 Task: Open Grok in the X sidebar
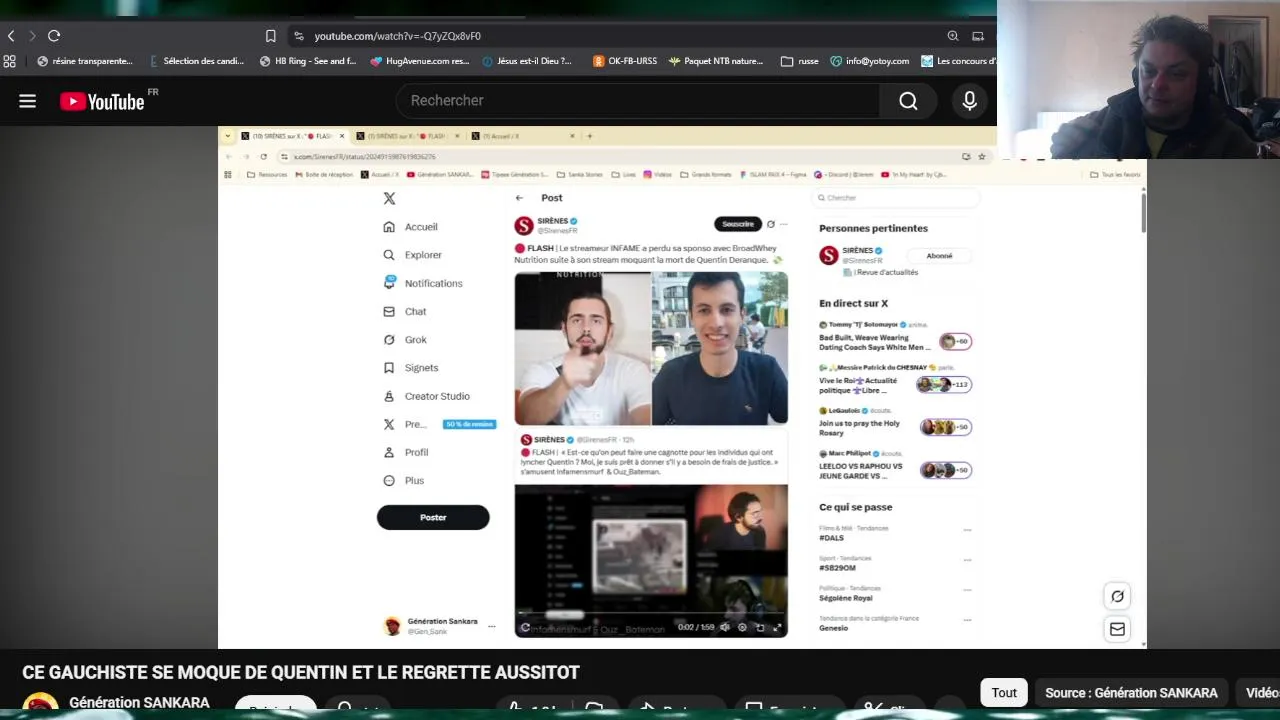(x=405, y=340)
